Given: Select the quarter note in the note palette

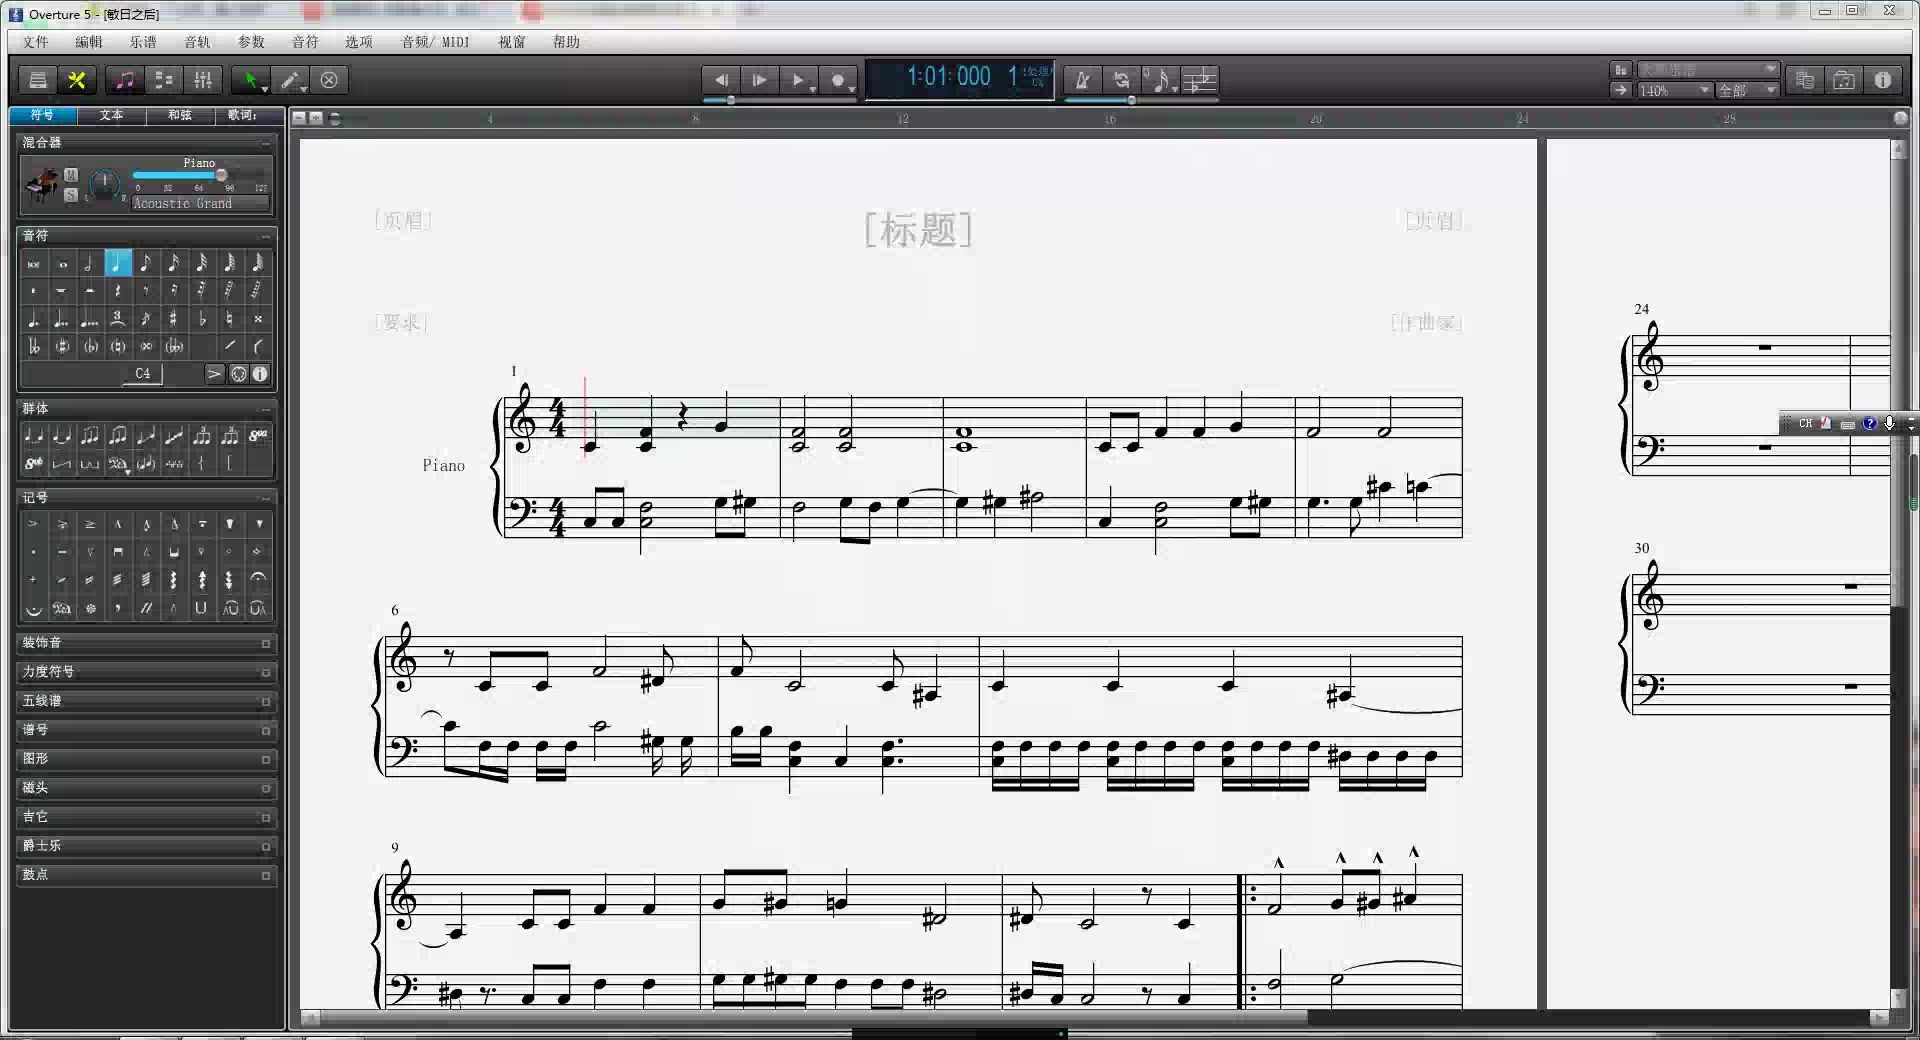Looking at the screenshot, I should click(117, 263).
